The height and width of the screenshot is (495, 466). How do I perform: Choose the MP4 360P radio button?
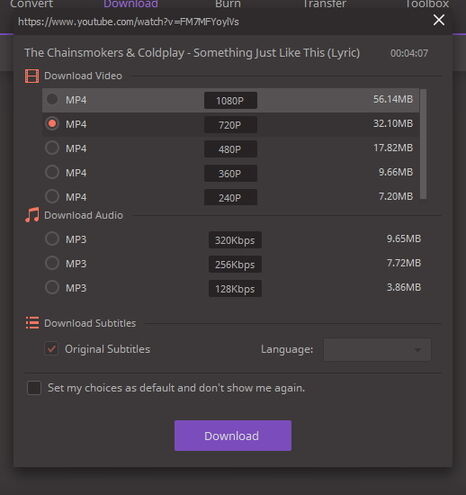point(52,172)
